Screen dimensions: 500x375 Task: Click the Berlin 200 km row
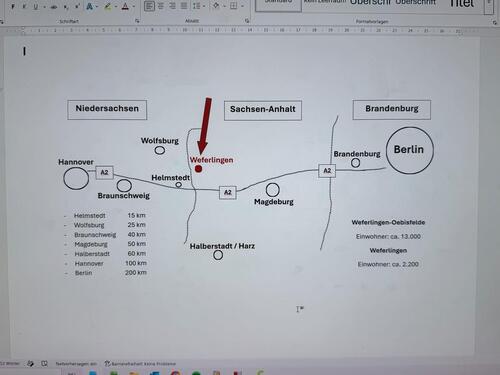[105, 273]
